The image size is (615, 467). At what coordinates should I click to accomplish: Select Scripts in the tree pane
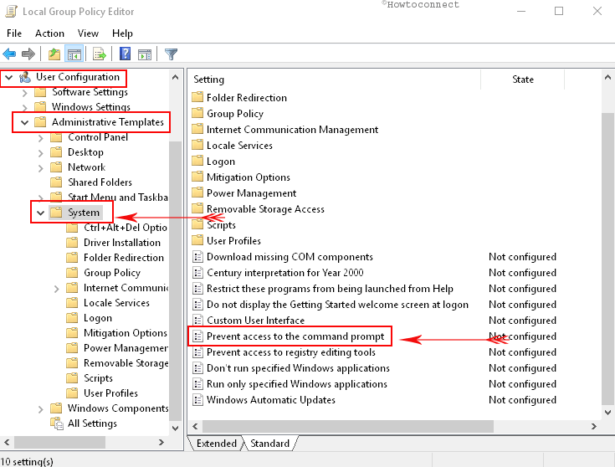[98, 378]
